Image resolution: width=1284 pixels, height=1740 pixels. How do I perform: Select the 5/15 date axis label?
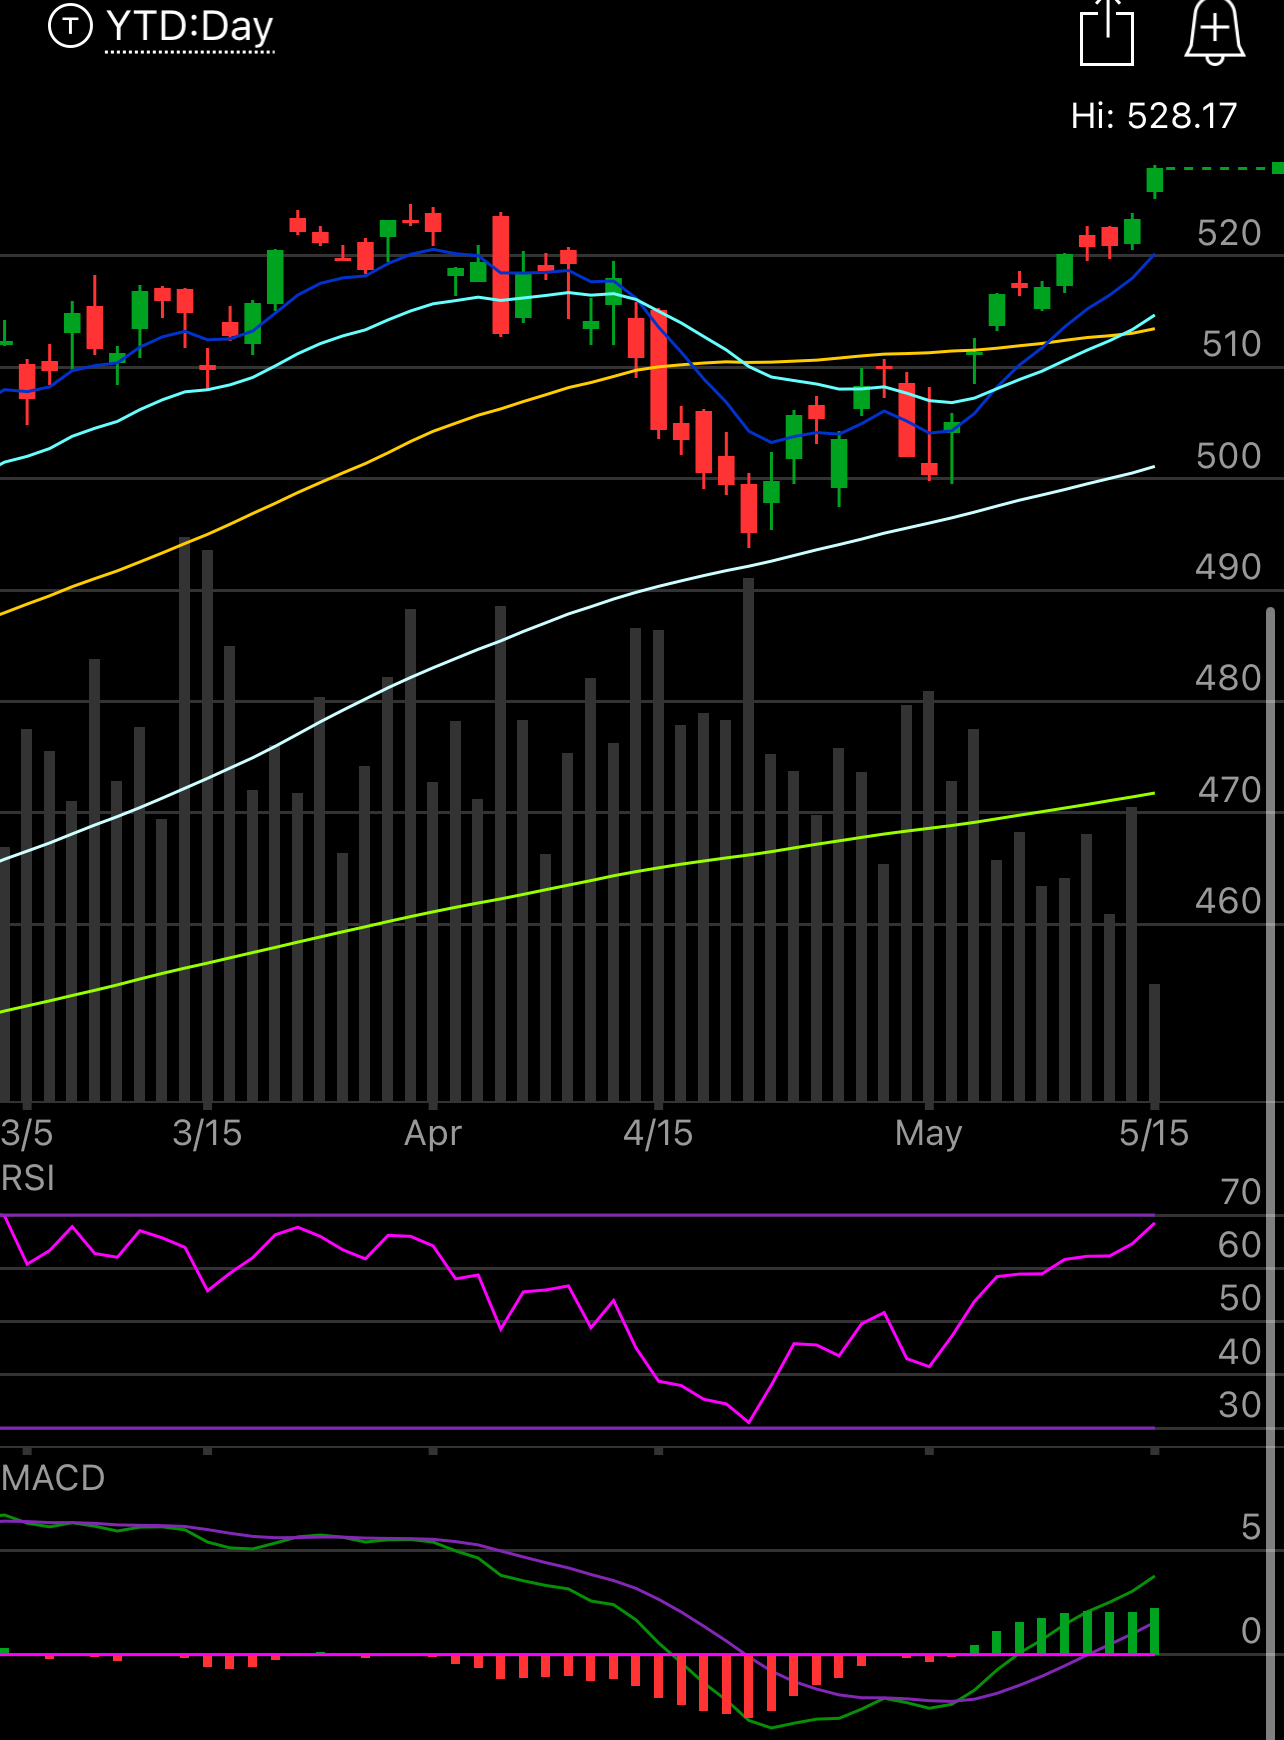(1154, 1133)
